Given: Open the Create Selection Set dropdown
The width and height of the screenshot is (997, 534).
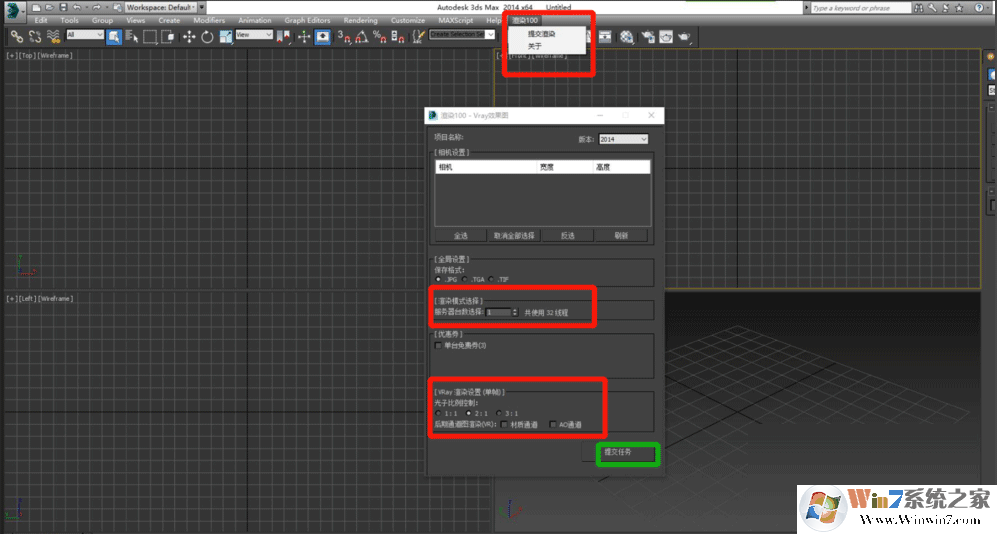Looking at the screenshot, I should (462, 34).
